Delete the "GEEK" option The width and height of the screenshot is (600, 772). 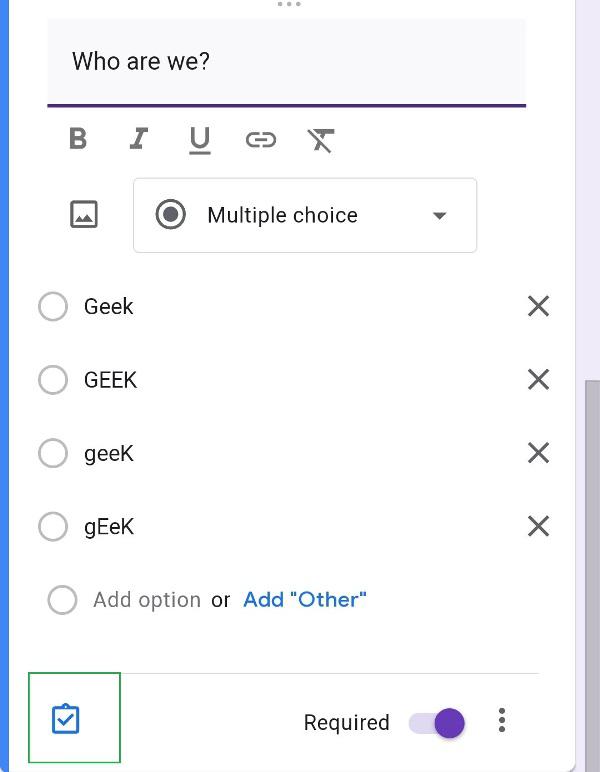click(538, 380)
